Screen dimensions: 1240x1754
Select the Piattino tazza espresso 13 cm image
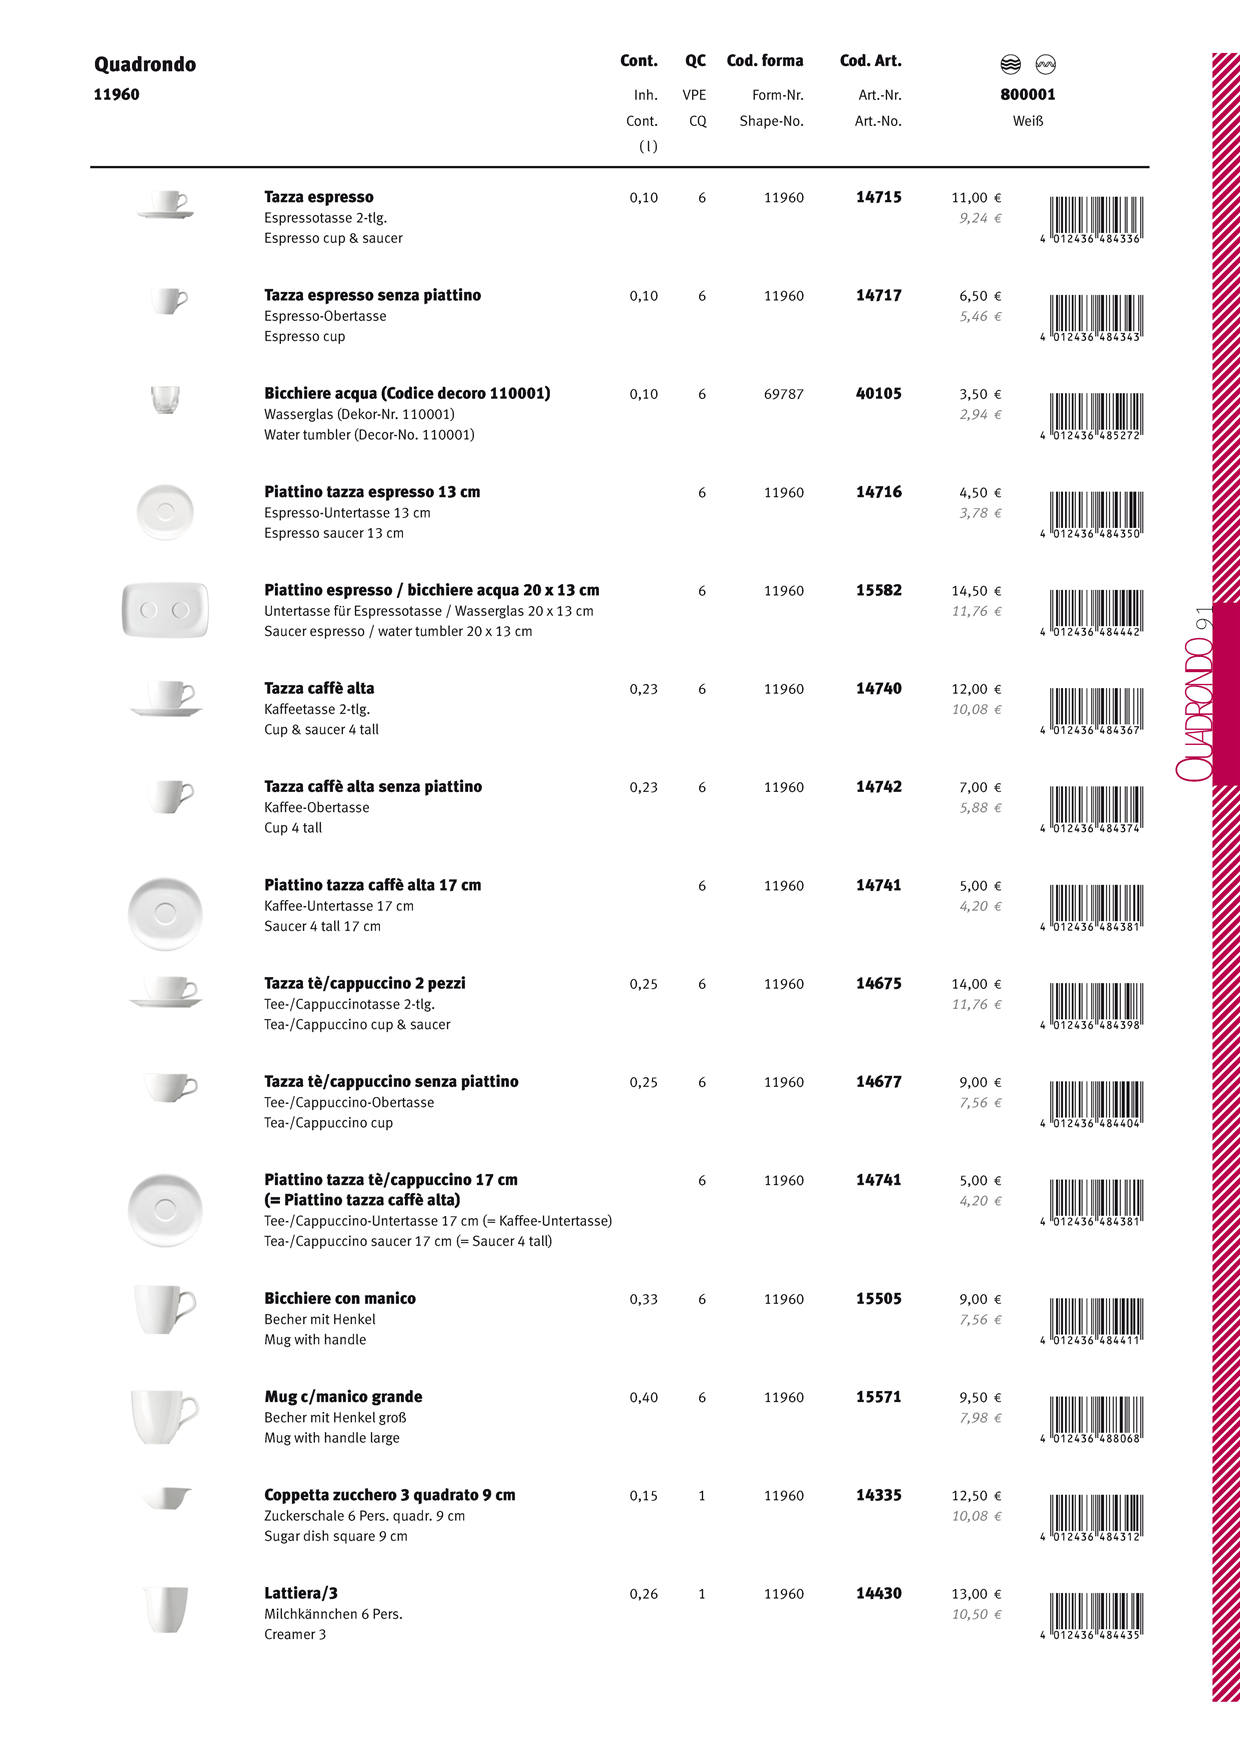tap(165, 511)
